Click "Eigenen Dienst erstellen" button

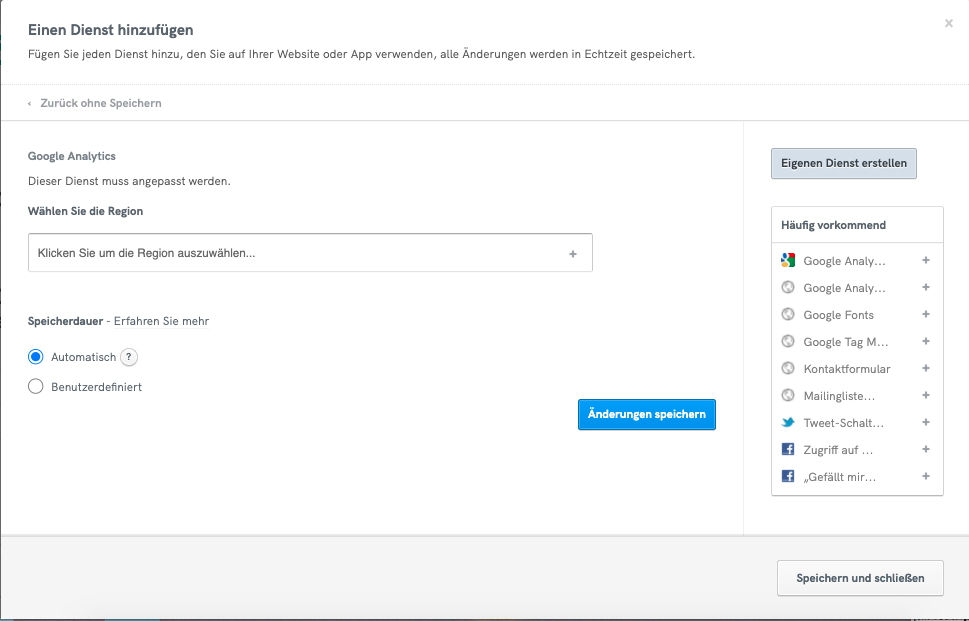843,163
